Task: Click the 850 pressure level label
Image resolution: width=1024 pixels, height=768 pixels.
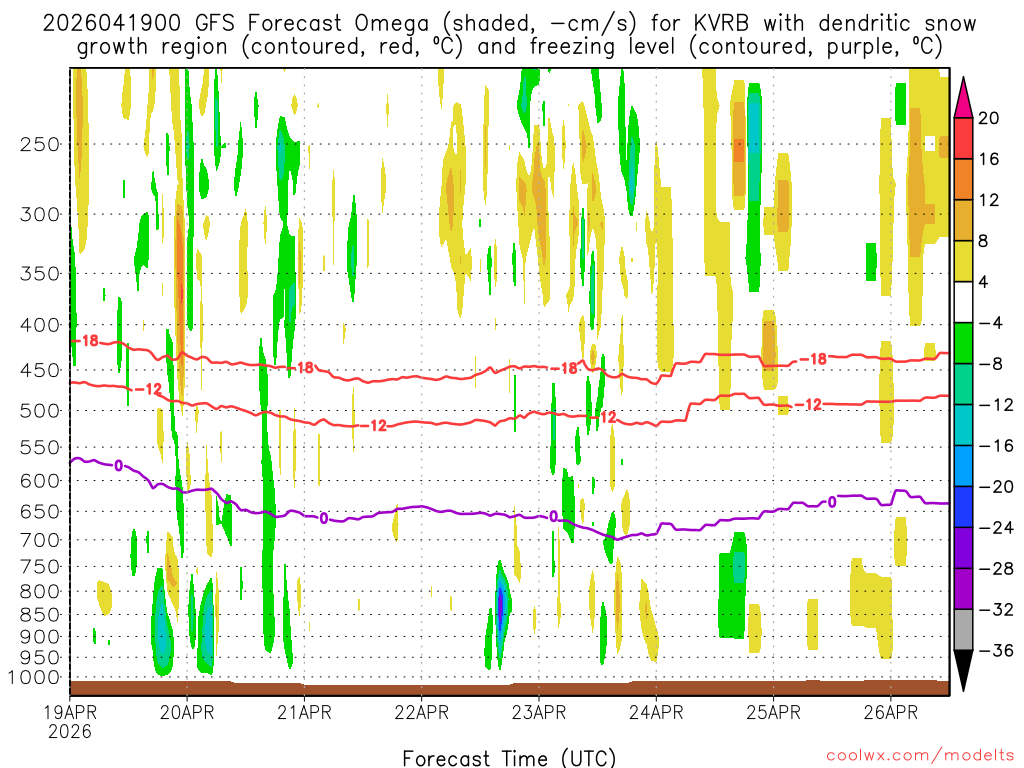Action: point(40,615)
